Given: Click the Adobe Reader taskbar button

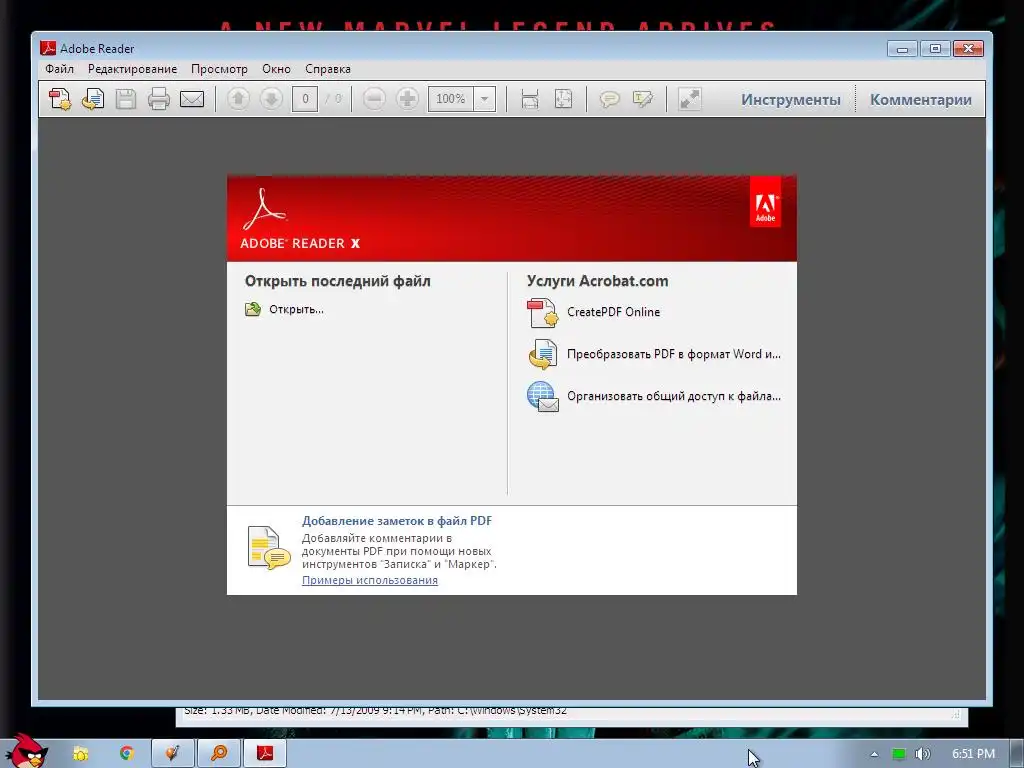Looking at the screenshot, I should point(265,753).
